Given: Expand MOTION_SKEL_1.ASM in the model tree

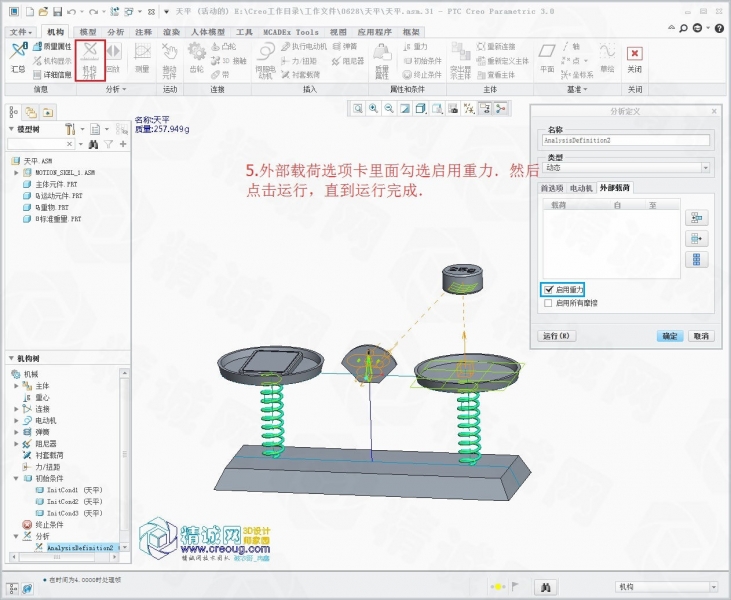Looking at the screenshot, I should [x=16, y=172].
